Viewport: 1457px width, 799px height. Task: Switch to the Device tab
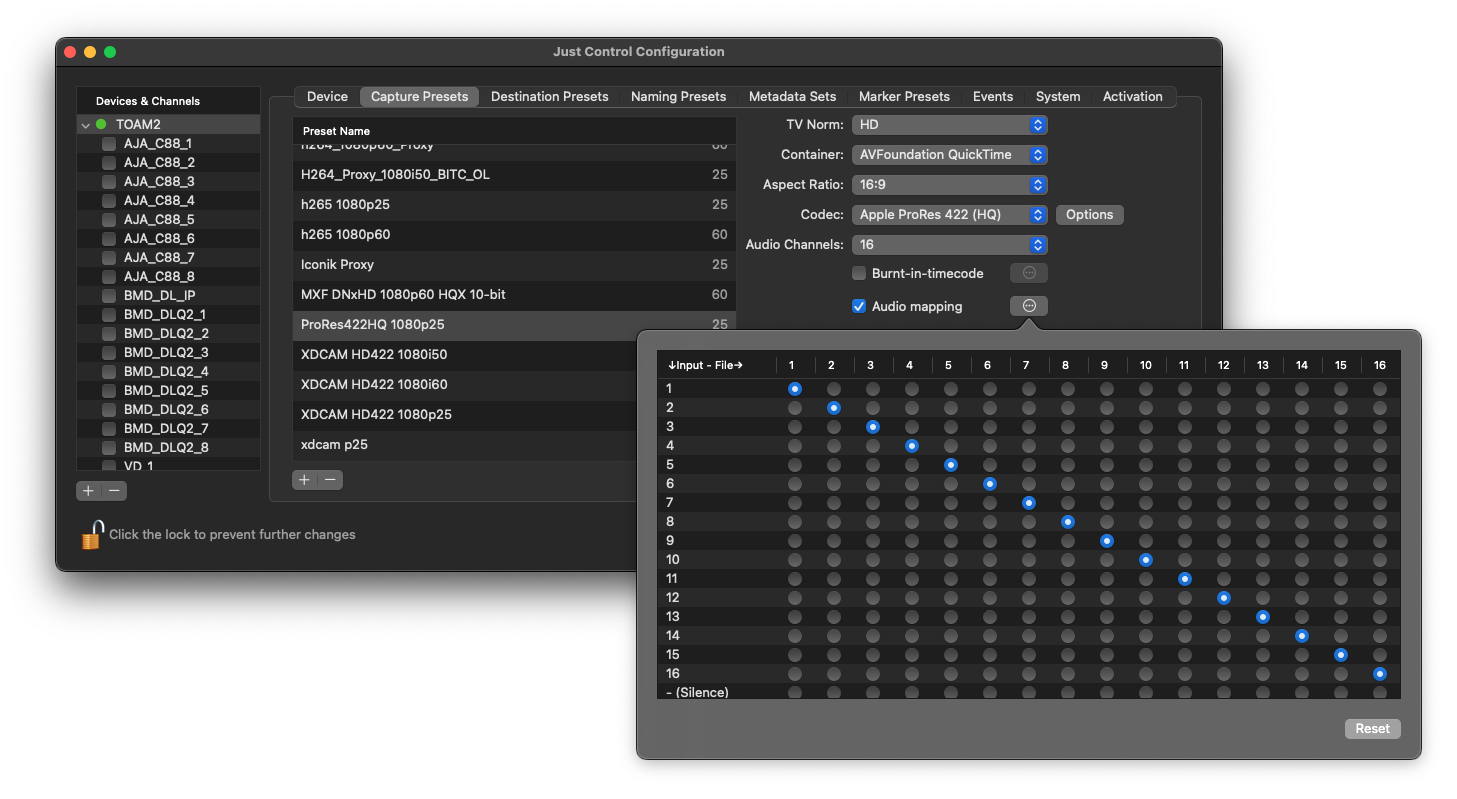(327, 97)
